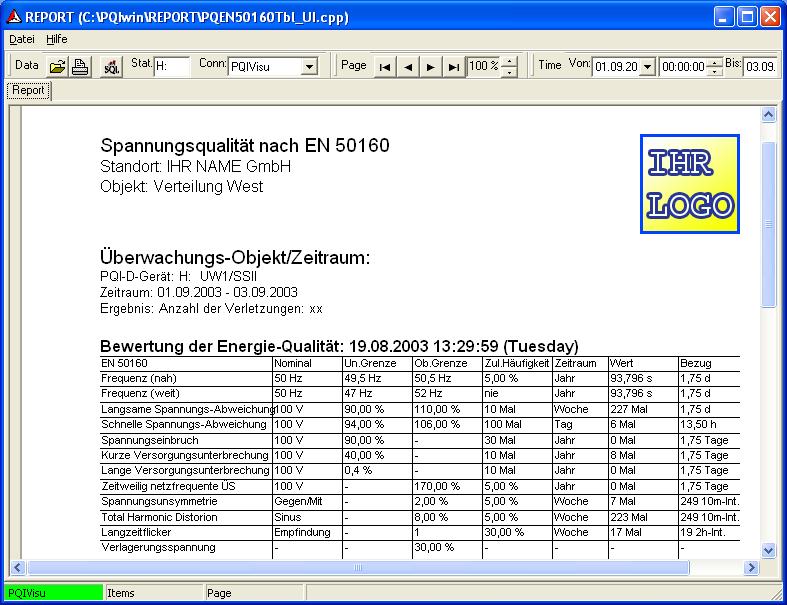Click the Objekt: Verteilung West line
This screenshot has width=787, height=605.
click(x=182, y=186)
